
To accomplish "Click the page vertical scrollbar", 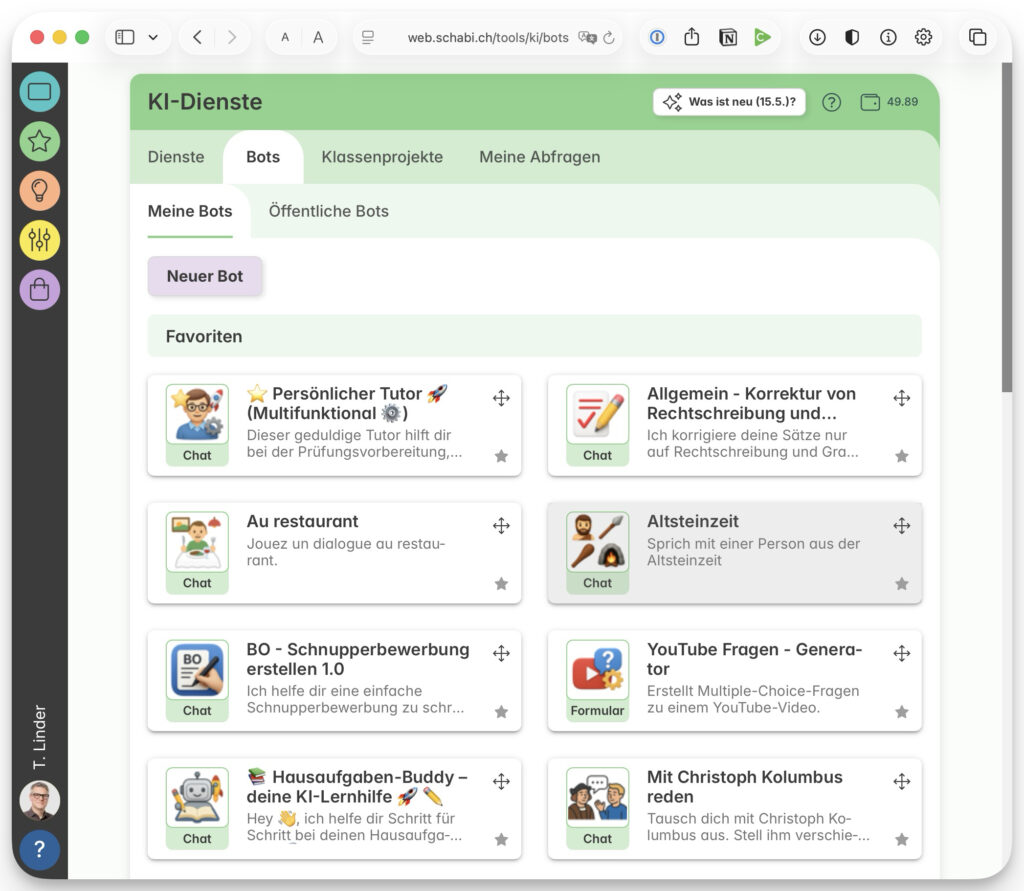I will coord(1006,229).
